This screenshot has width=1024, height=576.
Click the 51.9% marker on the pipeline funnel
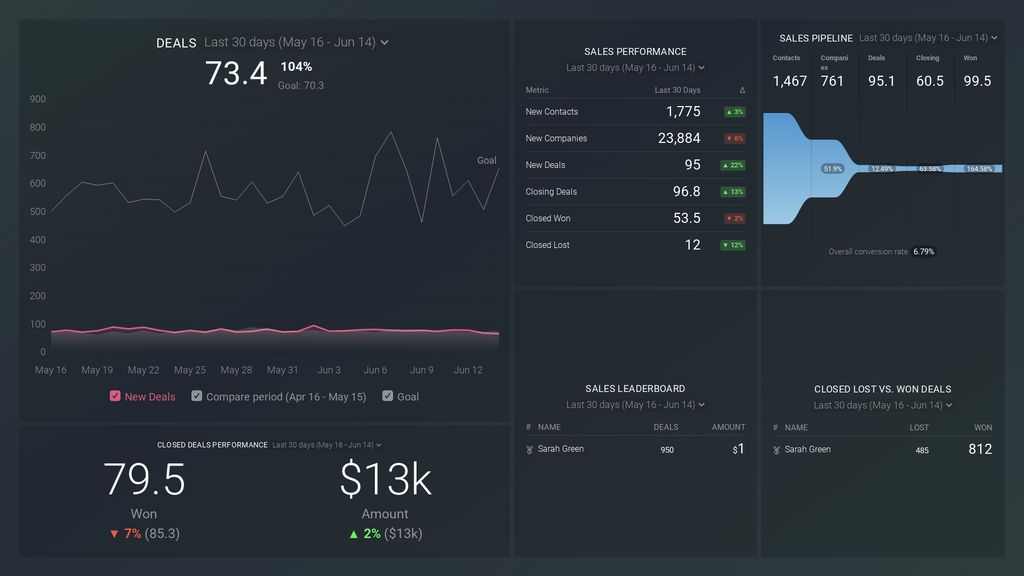(833, 169)
